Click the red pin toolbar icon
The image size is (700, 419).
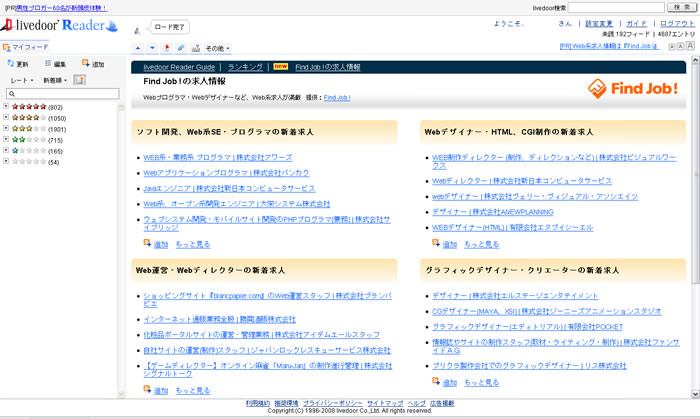[167, 48]
